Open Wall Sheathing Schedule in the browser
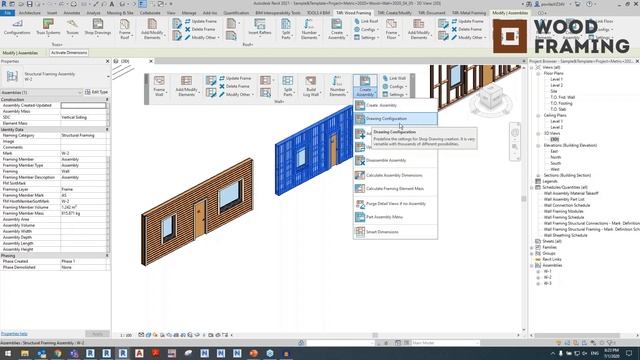This screenshot has height=360, width=640. point(565,236)
